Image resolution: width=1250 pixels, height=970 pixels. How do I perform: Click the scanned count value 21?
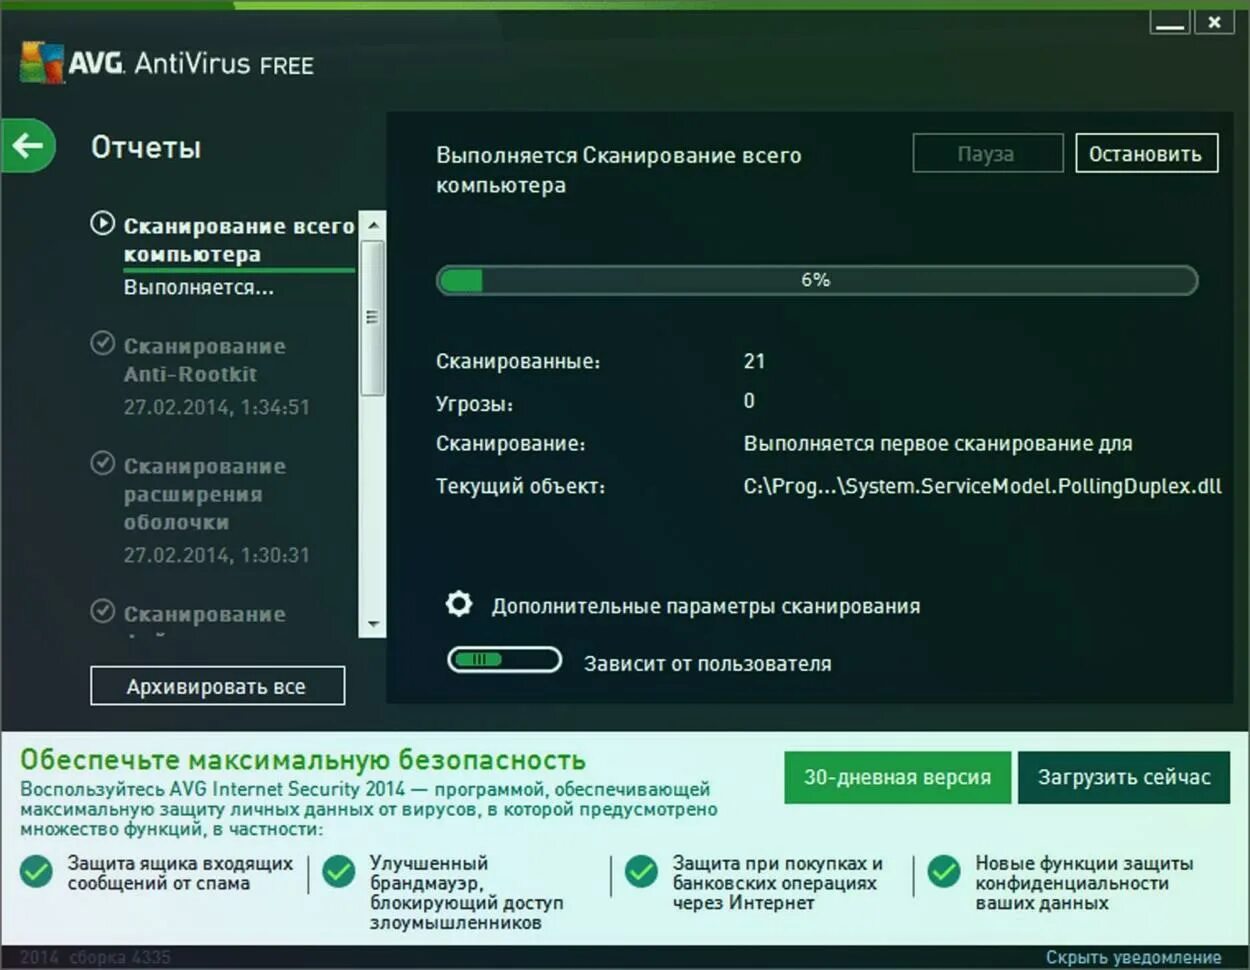[x=754, y=361]
